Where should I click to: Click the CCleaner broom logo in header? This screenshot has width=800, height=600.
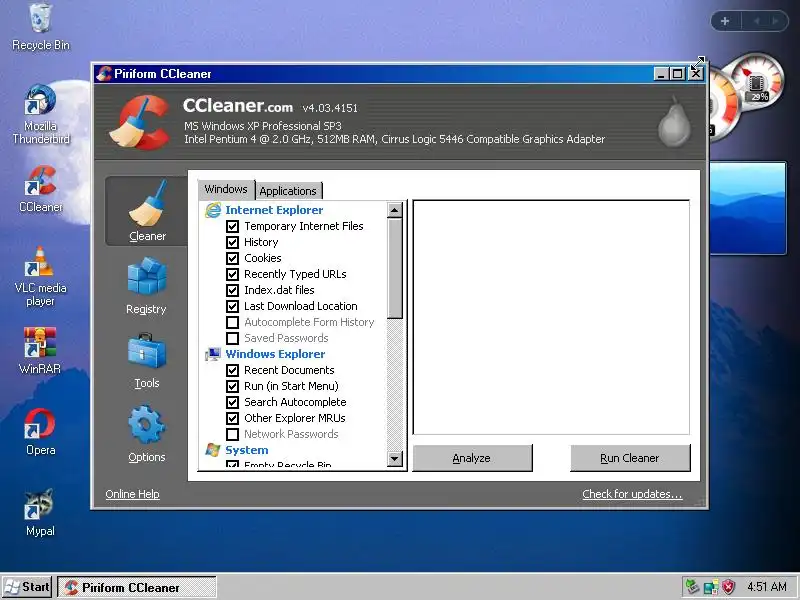click(x=139, y=122)
